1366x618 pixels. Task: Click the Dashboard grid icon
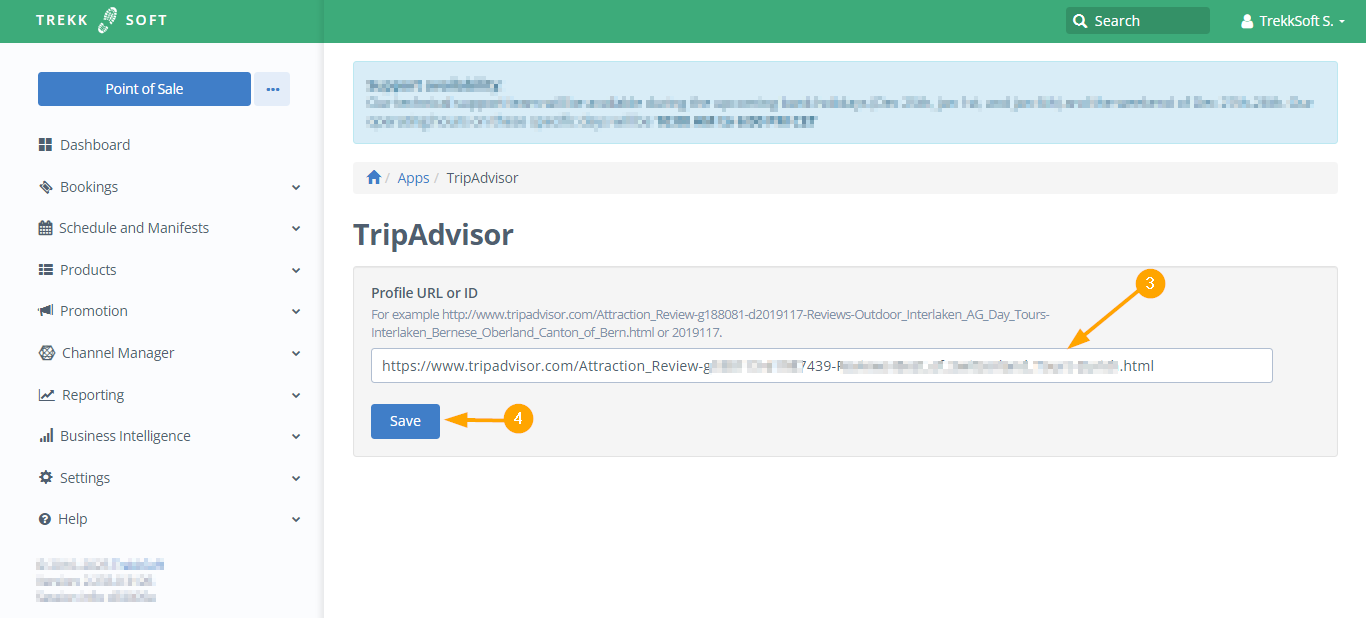pos(45,145)
